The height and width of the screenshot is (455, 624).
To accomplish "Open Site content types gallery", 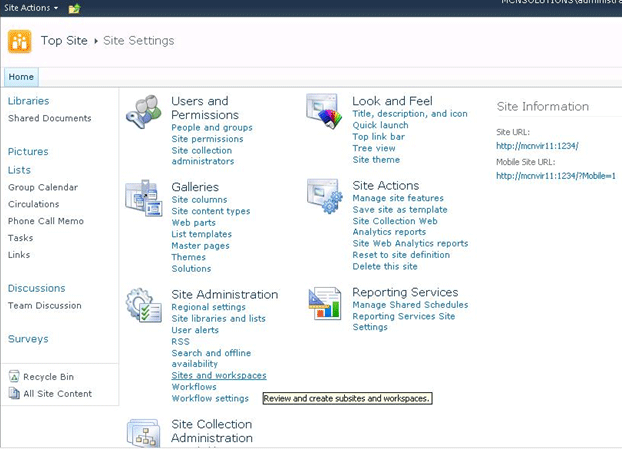I will [x=211, y=211].
